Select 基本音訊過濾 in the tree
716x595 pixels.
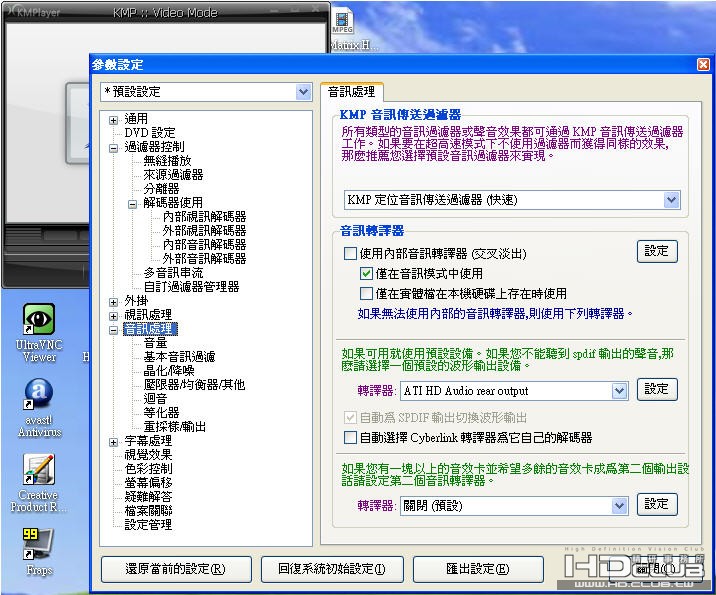(x=179, y=357)
